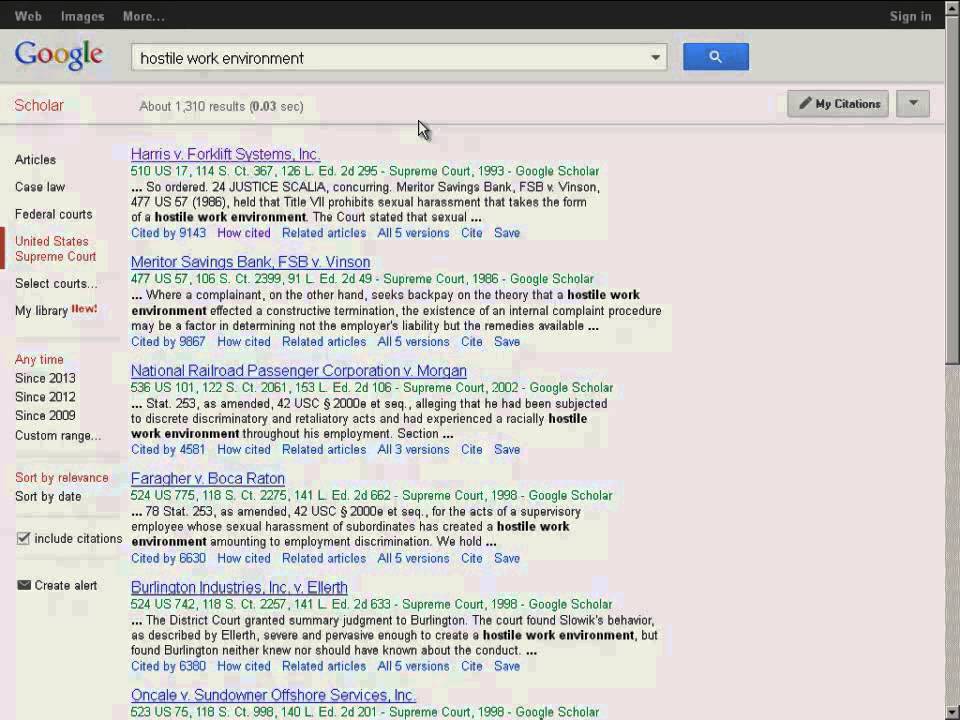Expand the dropdown next to My Citations
The width and height of the screenshot is (960, 720).
[913, 103]
